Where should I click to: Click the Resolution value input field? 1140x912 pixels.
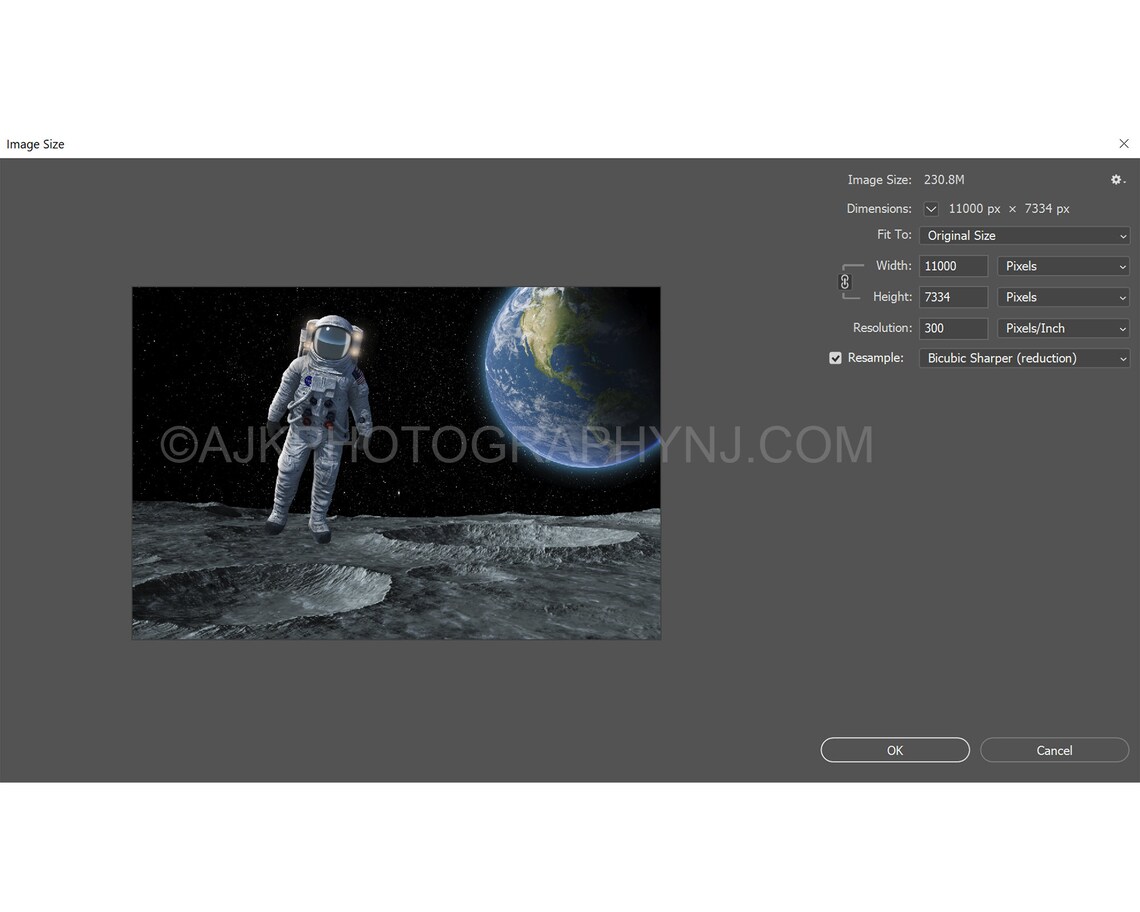952,328
